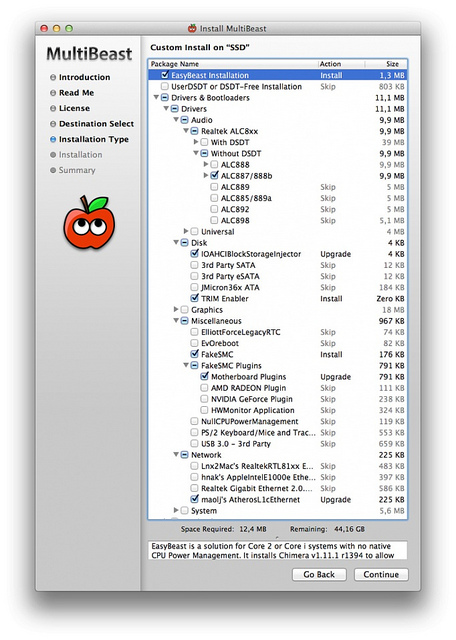The width and height of the screenshot is (456, 640).
Task: Click the tomato icon in title bar
Action: (x=192, y=28)
